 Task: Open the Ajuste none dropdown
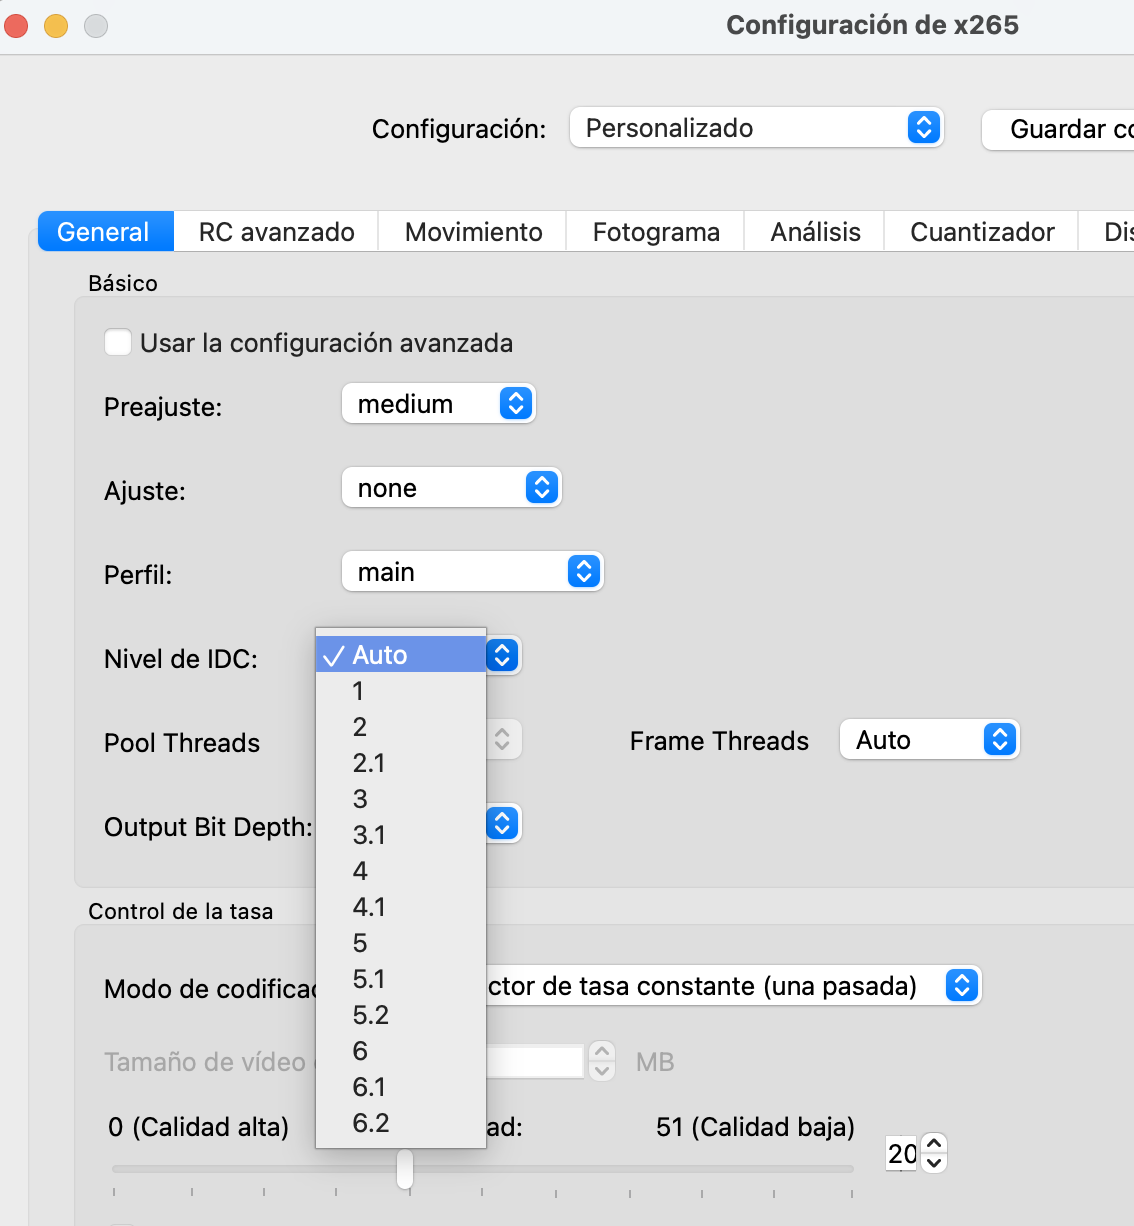451,488
